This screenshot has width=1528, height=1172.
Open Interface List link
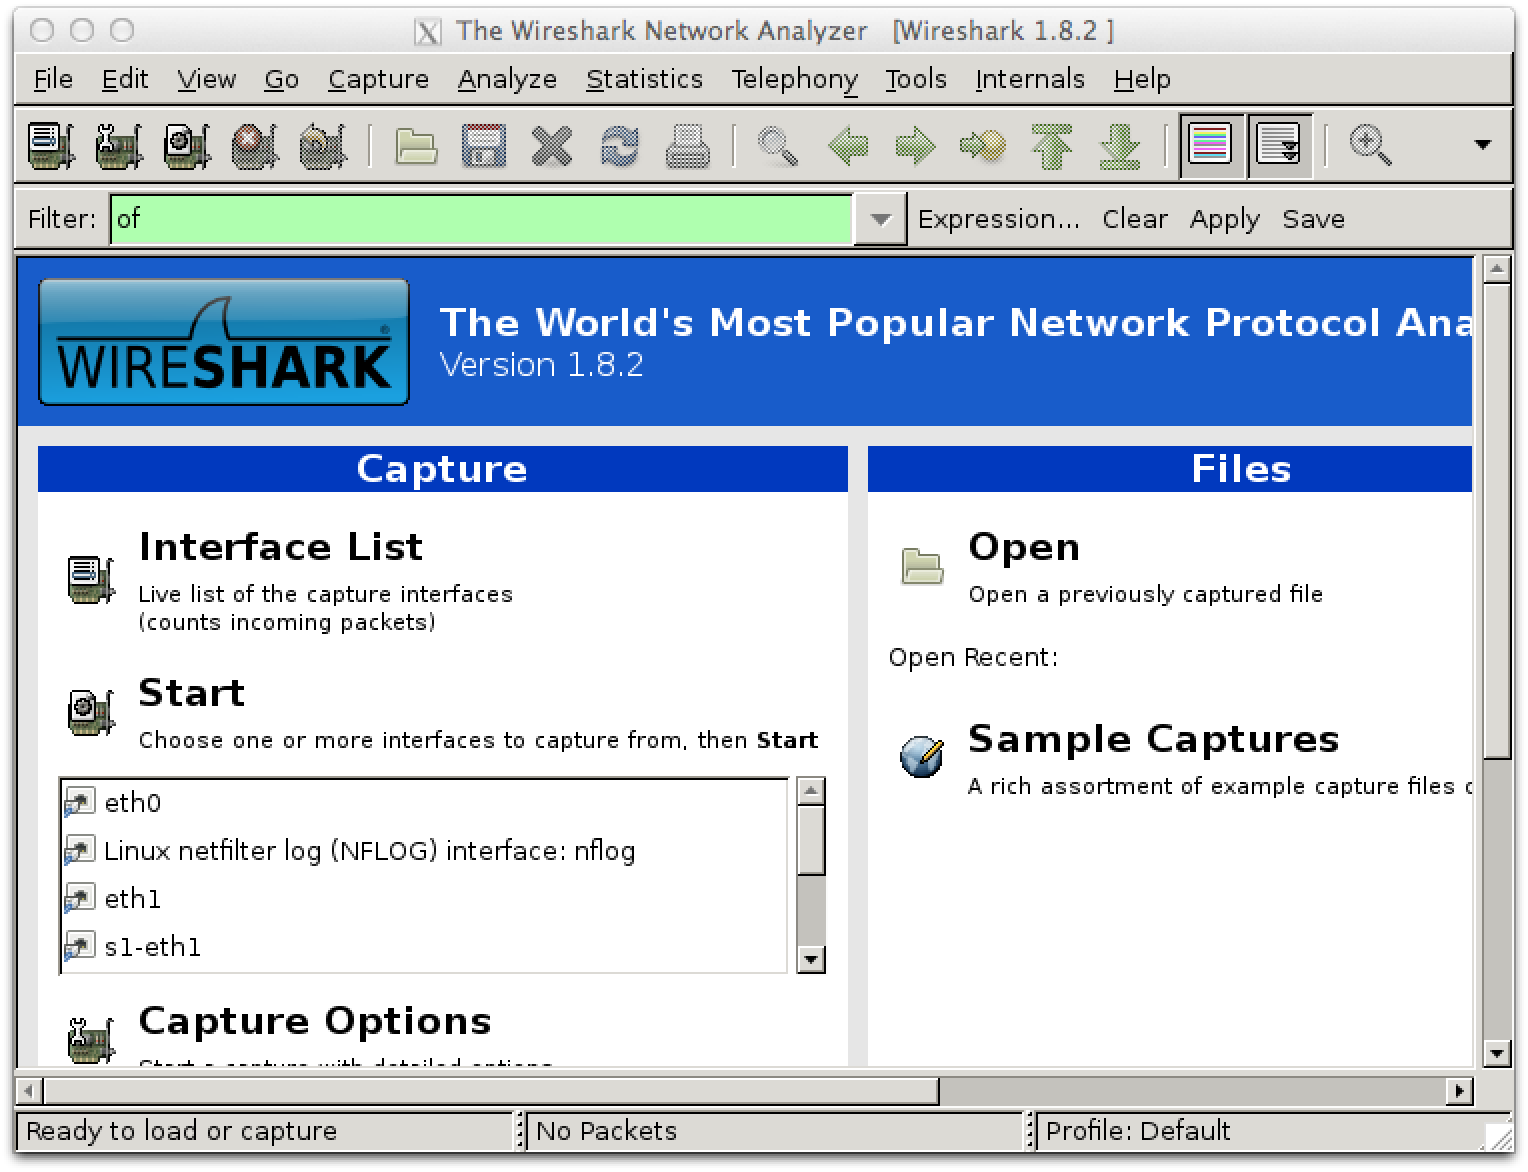pyautogui.click(x=281, y=547)
